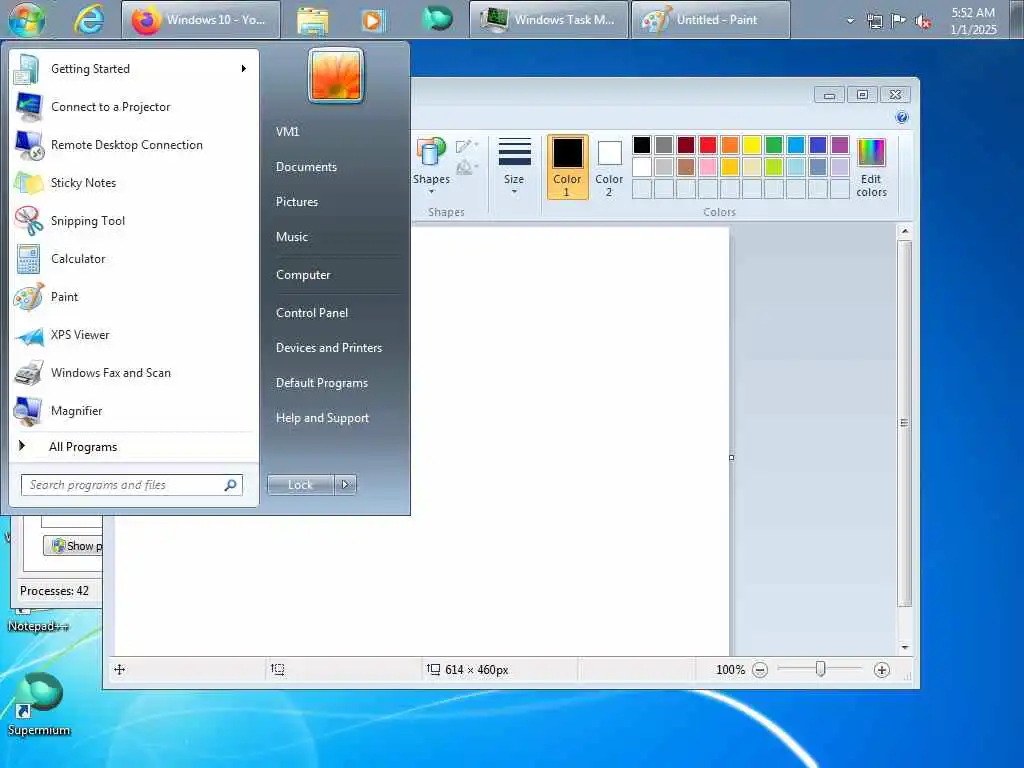Click the Lock button
This screenshot has width=1024, height=768.
coord(300,485)
